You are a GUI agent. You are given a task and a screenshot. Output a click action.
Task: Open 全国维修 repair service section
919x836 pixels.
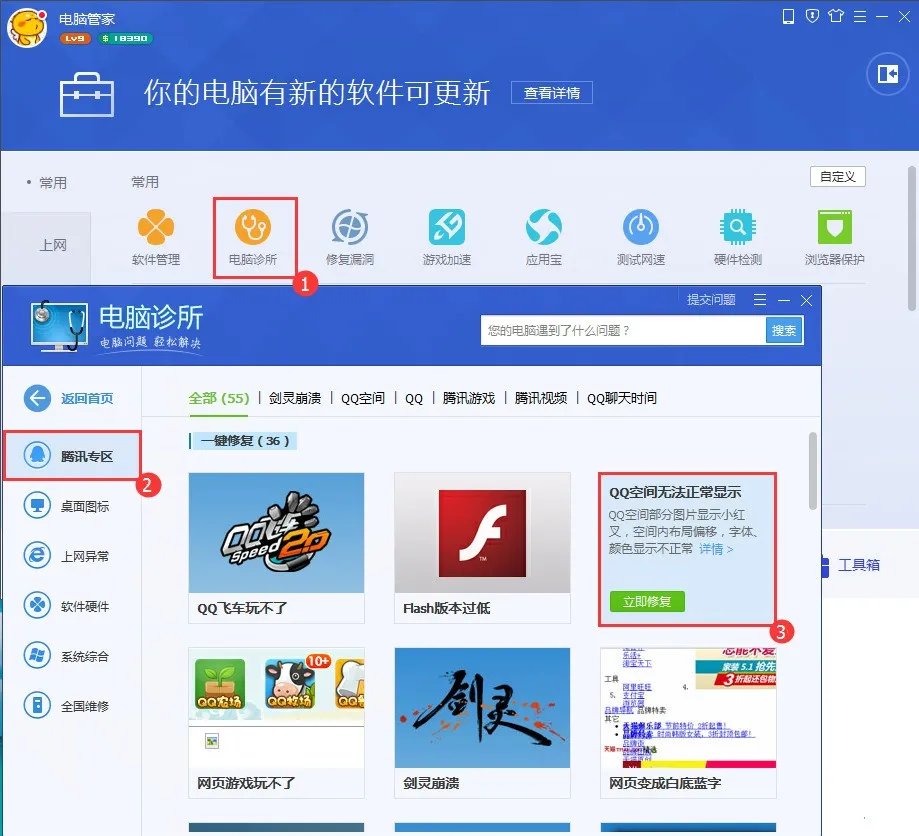[x=73, y=706]
